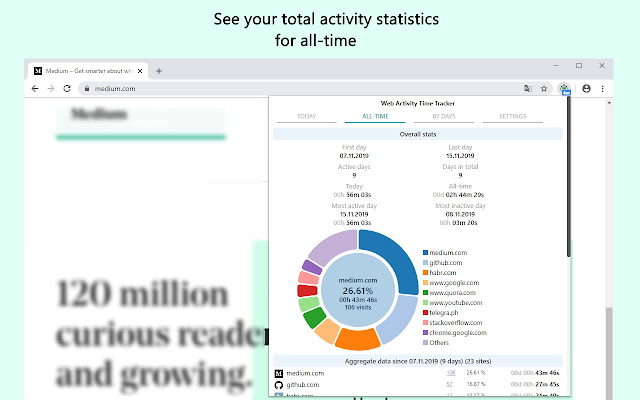The width and height of the screenshot is (640, 400).
Task: Go back with the browser back arrow
Action: [x=35, y=89]
